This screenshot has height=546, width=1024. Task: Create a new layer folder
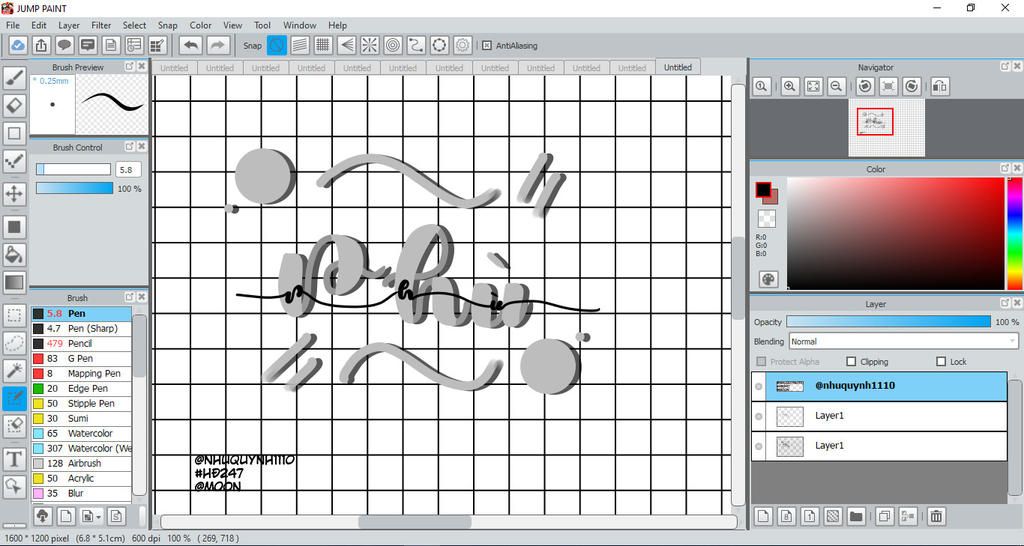[856, 516]
